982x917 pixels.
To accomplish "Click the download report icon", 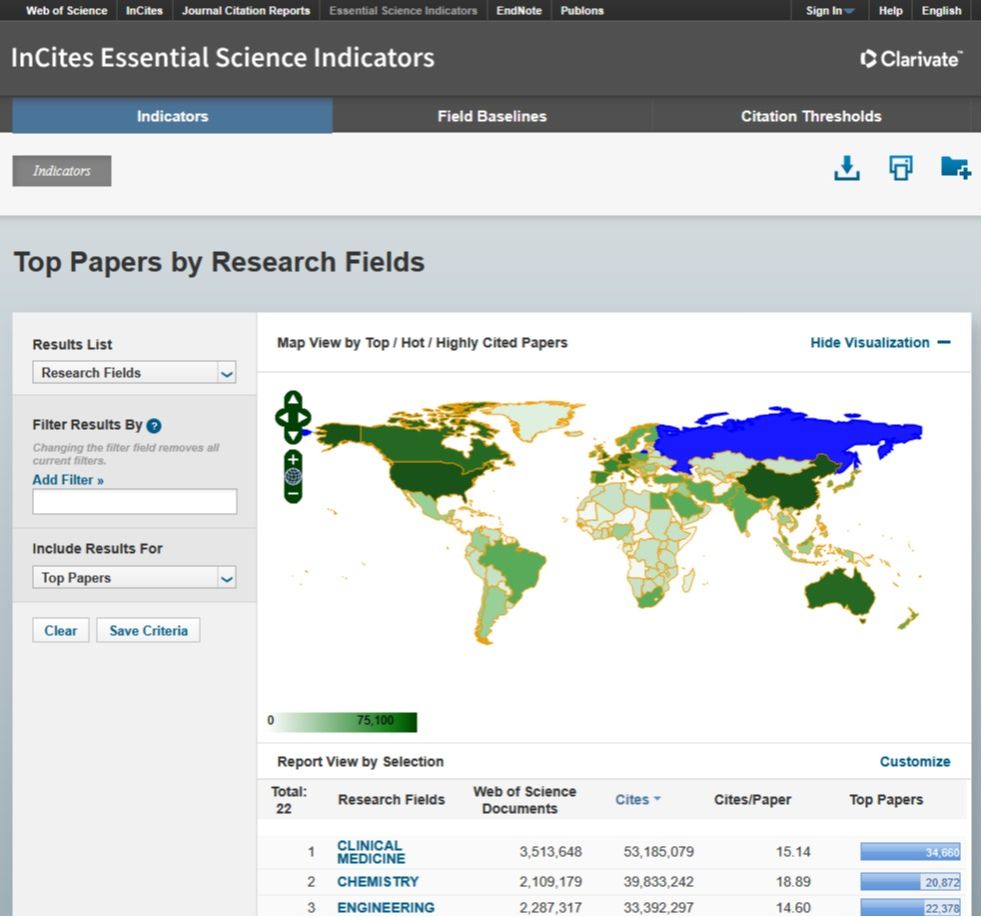I will coord(847,169).
